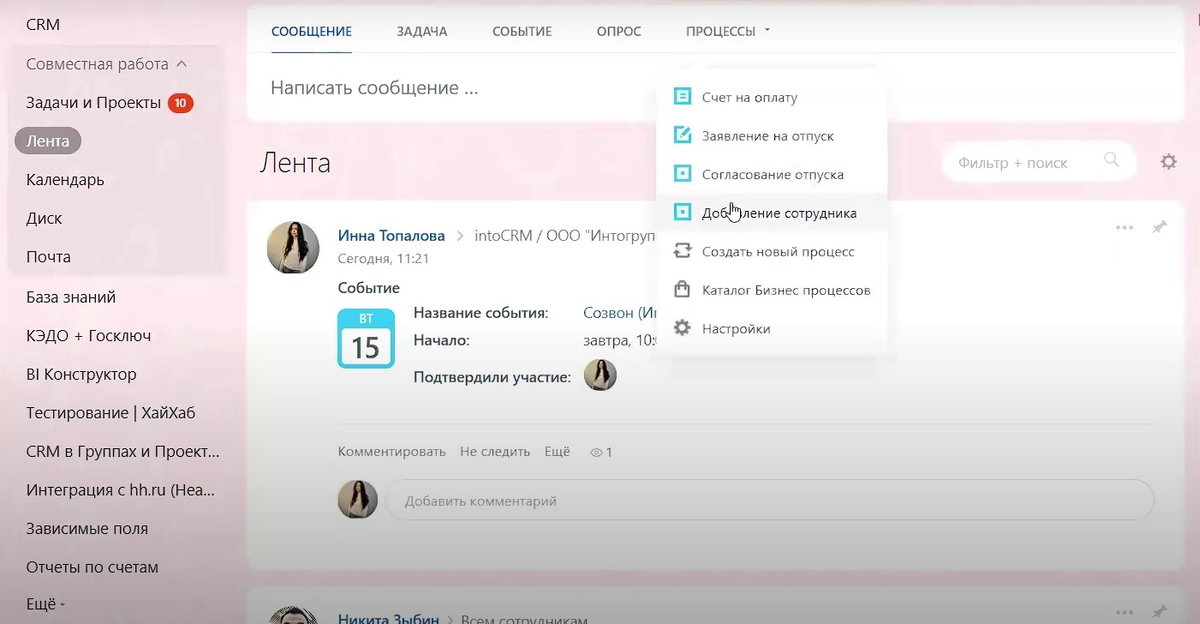1200x624 pixels.
Task: Click the calendar date icon showing 15
Action: pyautogui.click(x=365, y=338)
